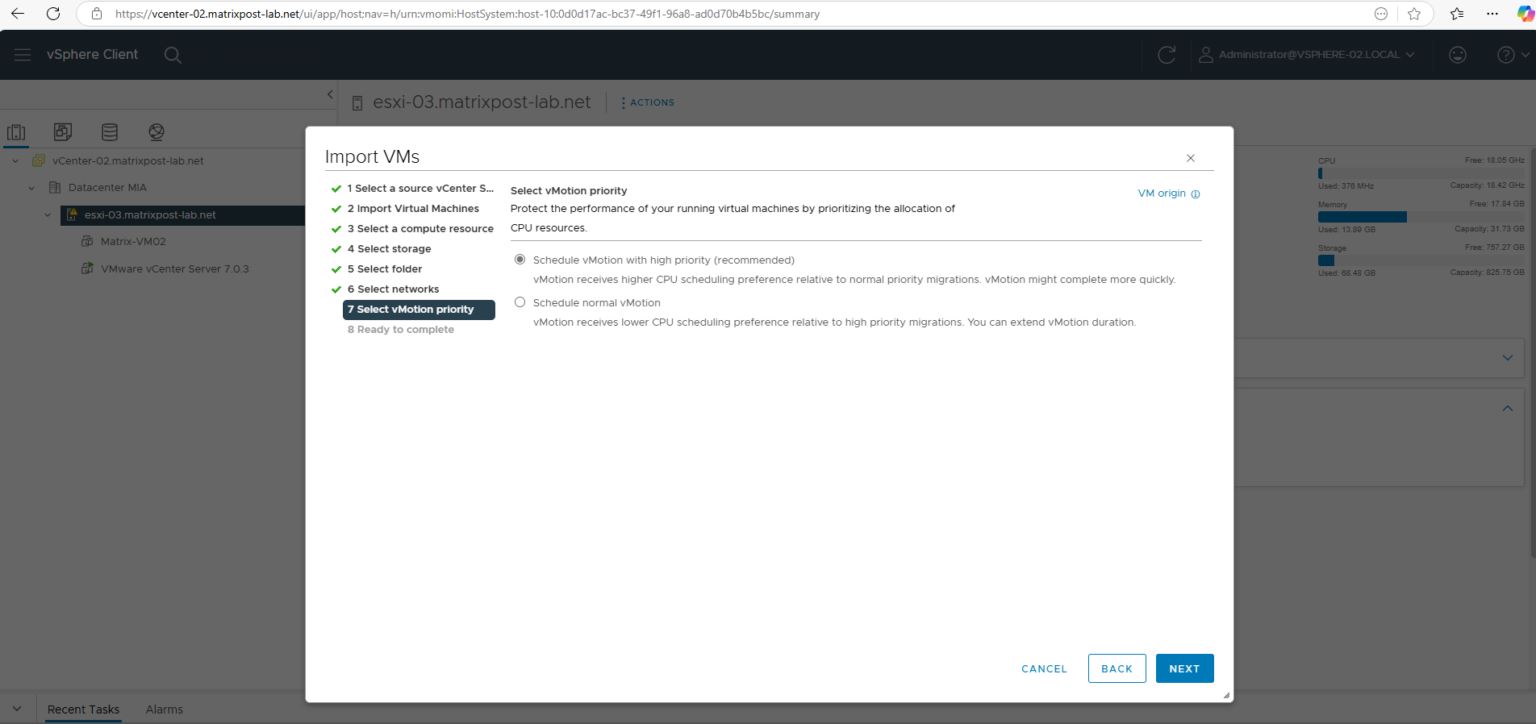This screenshot has width=1536, height=724.
Task: Open the vSphere Client search
Action: click(x=172, y=54)
